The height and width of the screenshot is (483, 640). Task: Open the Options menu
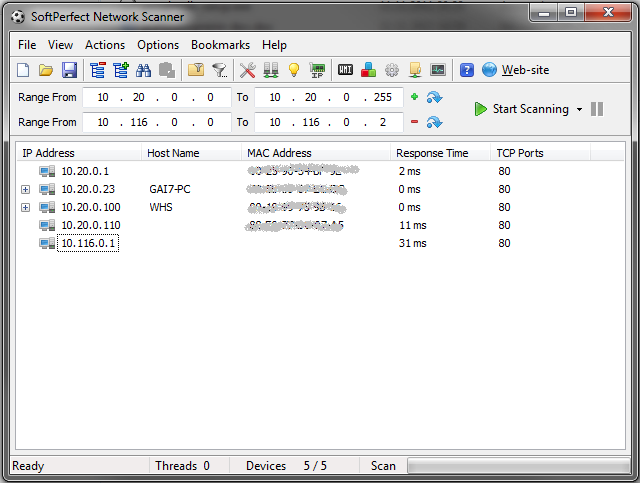(x=158, y=45)
